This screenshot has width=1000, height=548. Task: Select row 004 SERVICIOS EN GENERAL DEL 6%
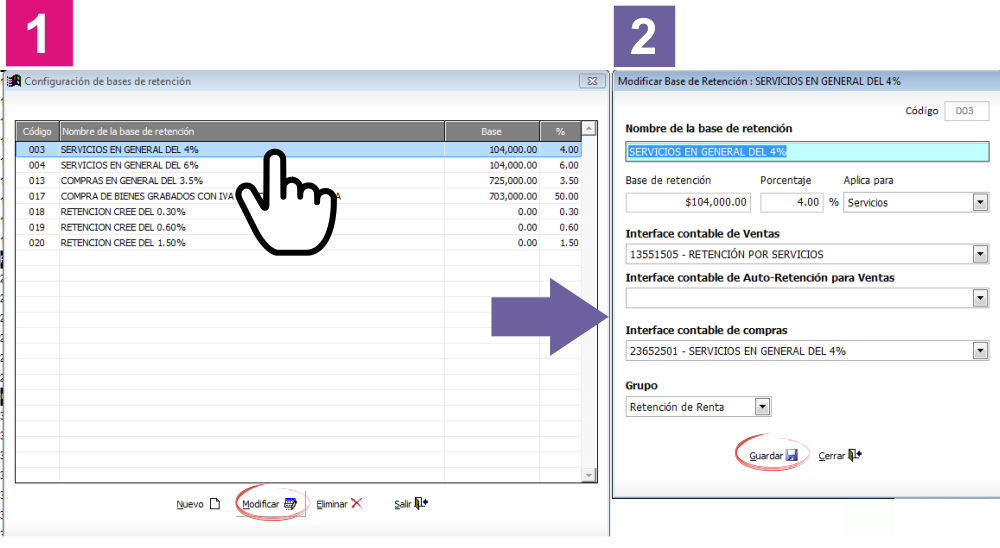point(298,165)
